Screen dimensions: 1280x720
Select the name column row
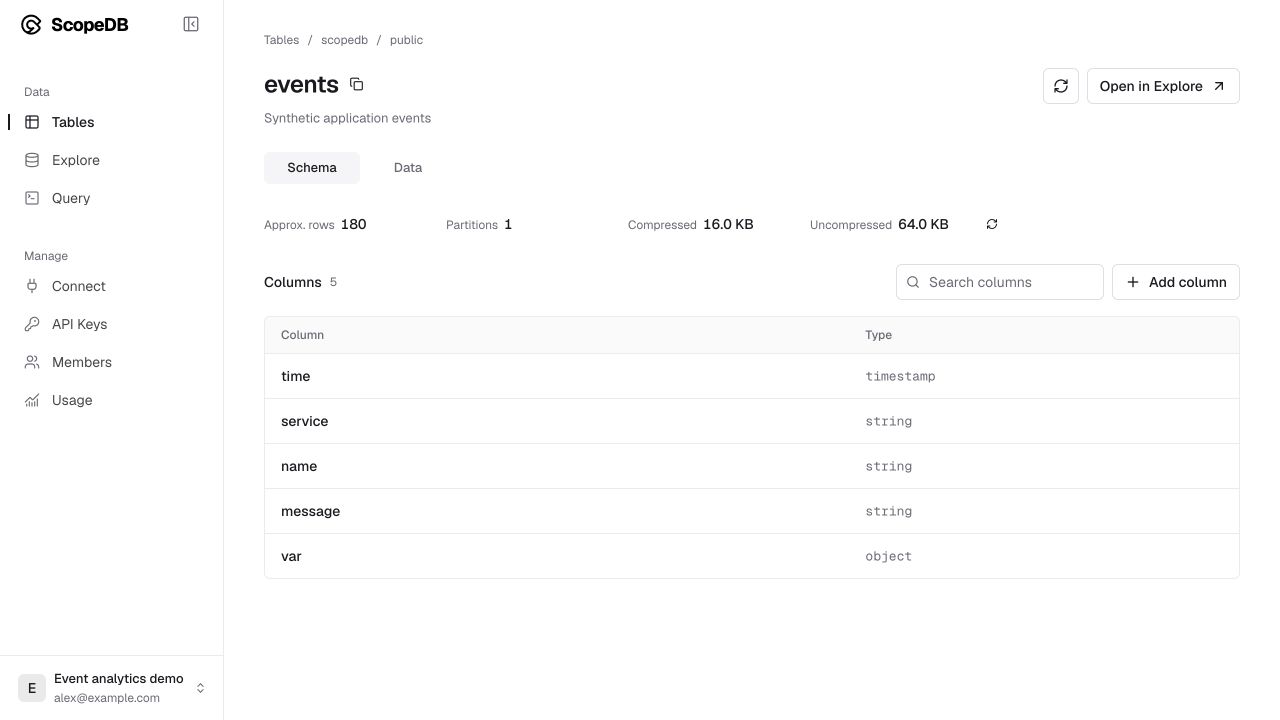point(752,466)
